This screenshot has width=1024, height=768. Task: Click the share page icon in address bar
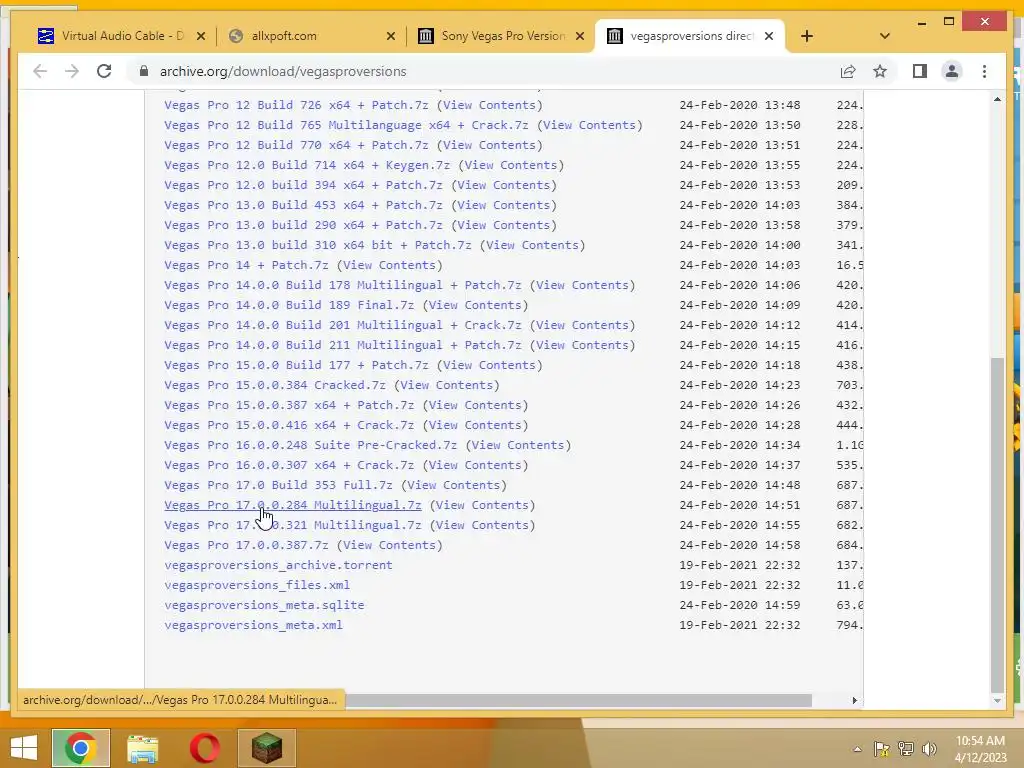click(848, 71)
